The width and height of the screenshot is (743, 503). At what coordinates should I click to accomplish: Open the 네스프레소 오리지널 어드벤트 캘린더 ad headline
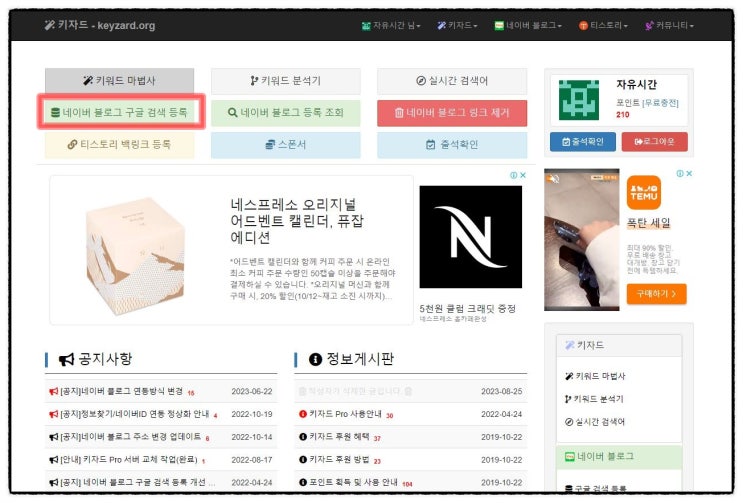[297, 221]
